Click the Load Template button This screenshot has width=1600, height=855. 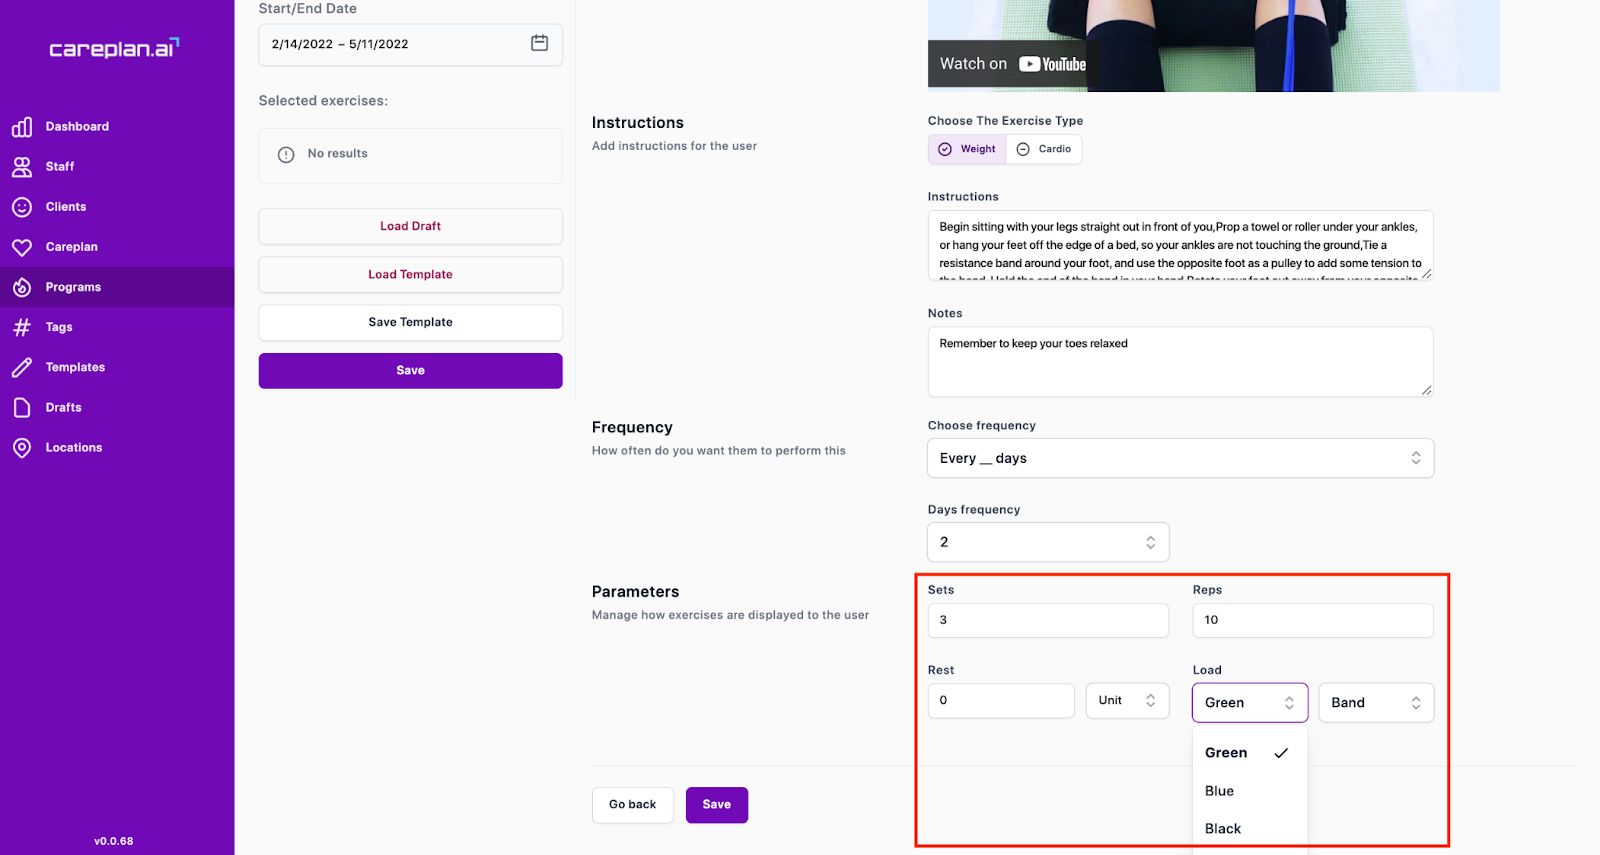click(410, 274)
